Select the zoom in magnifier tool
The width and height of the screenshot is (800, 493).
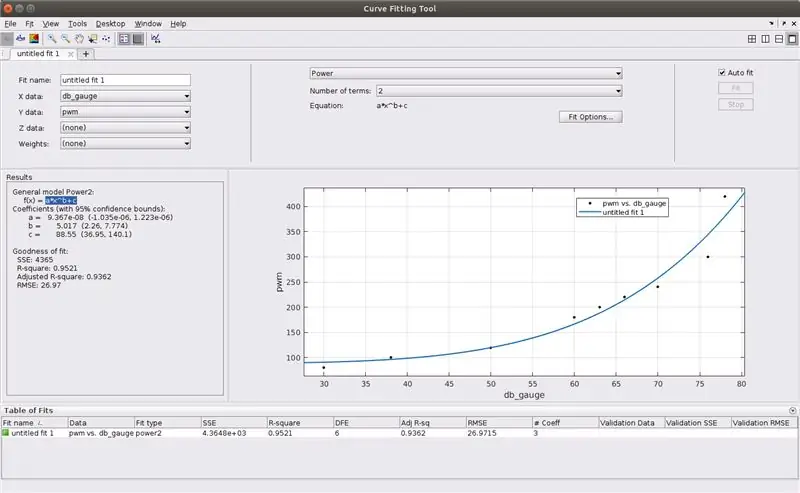point(52,39)
